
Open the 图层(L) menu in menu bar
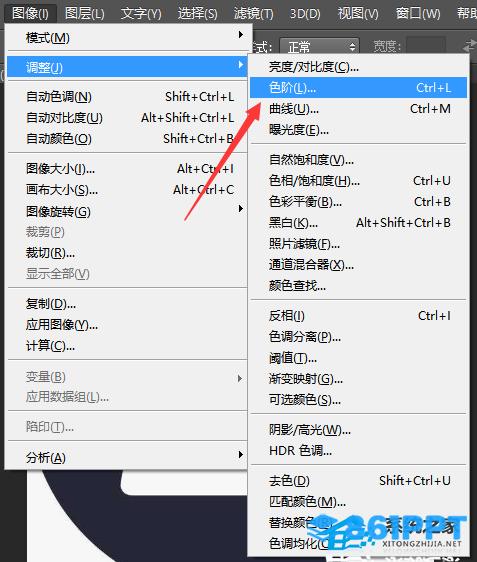pos(85,14)
